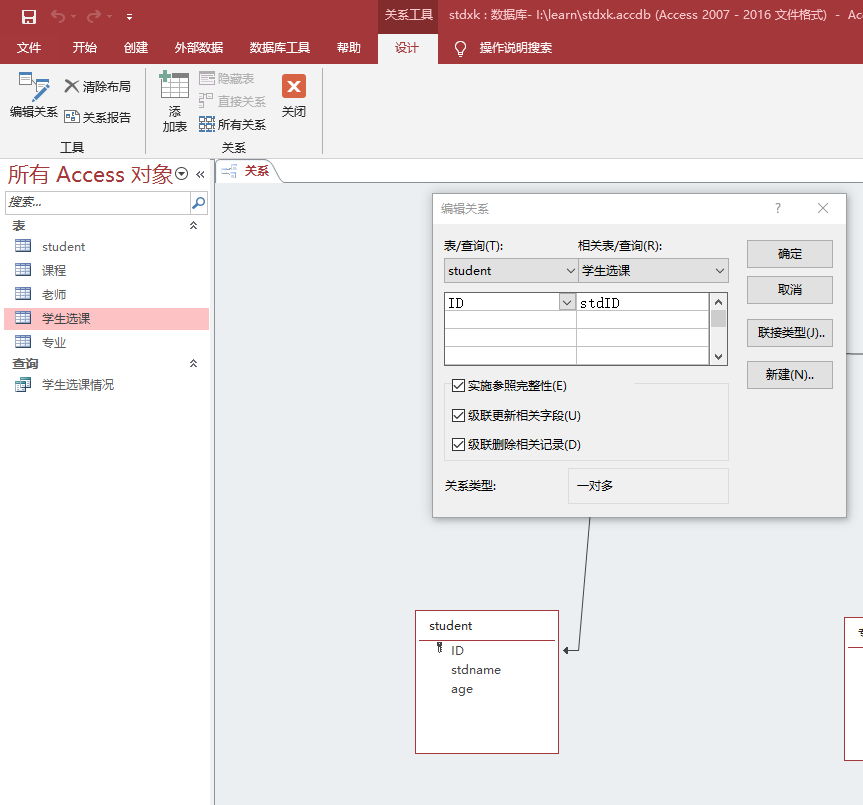
Task: Click 隐藏表 in the ribbon
Action: click(x=227, y=79)
